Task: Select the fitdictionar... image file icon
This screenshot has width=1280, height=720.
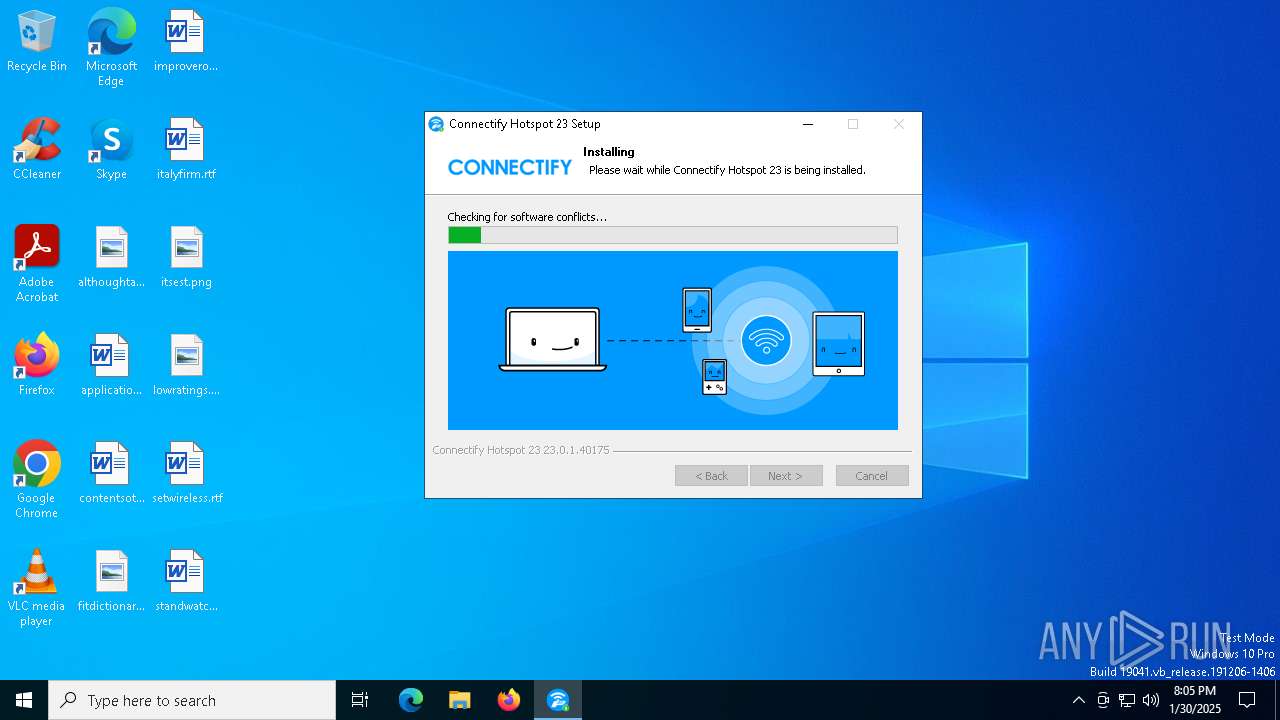Action: [x=111, y=582]
